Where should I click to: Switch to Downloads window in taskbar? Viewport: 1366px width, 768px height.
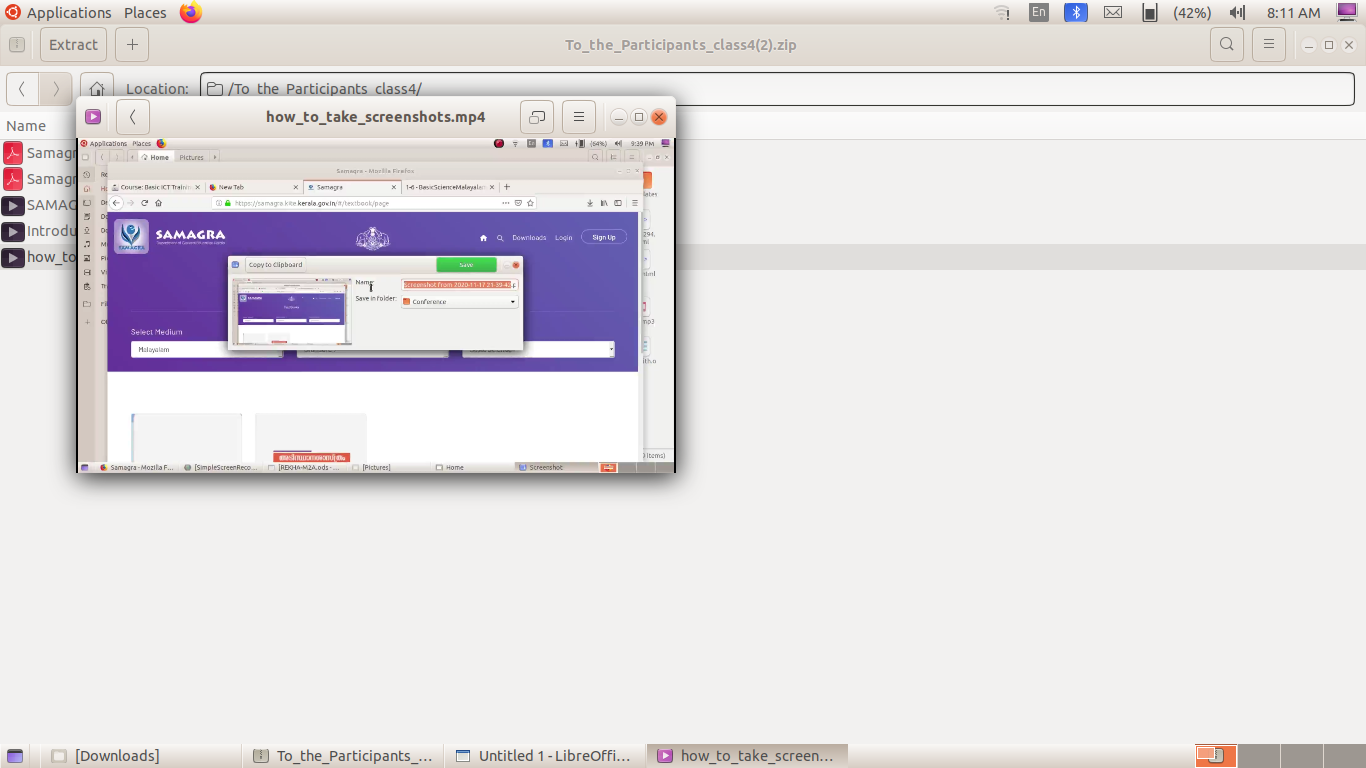[x=116, y=756]
